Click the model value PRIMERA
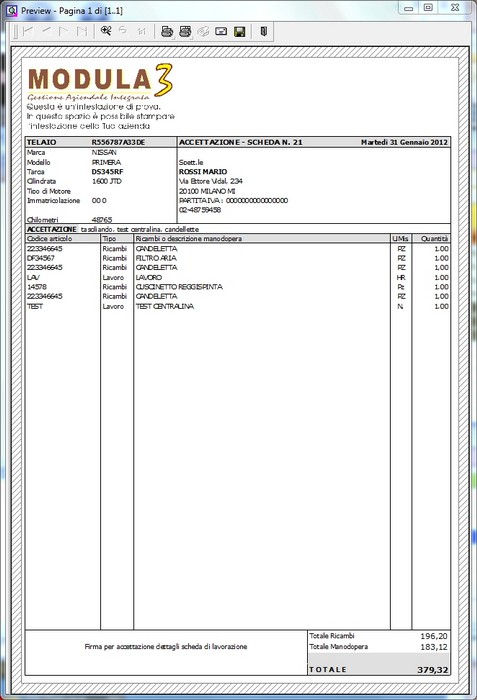The image size is (477, 700). pyautogui.click(x=106, y=162)
